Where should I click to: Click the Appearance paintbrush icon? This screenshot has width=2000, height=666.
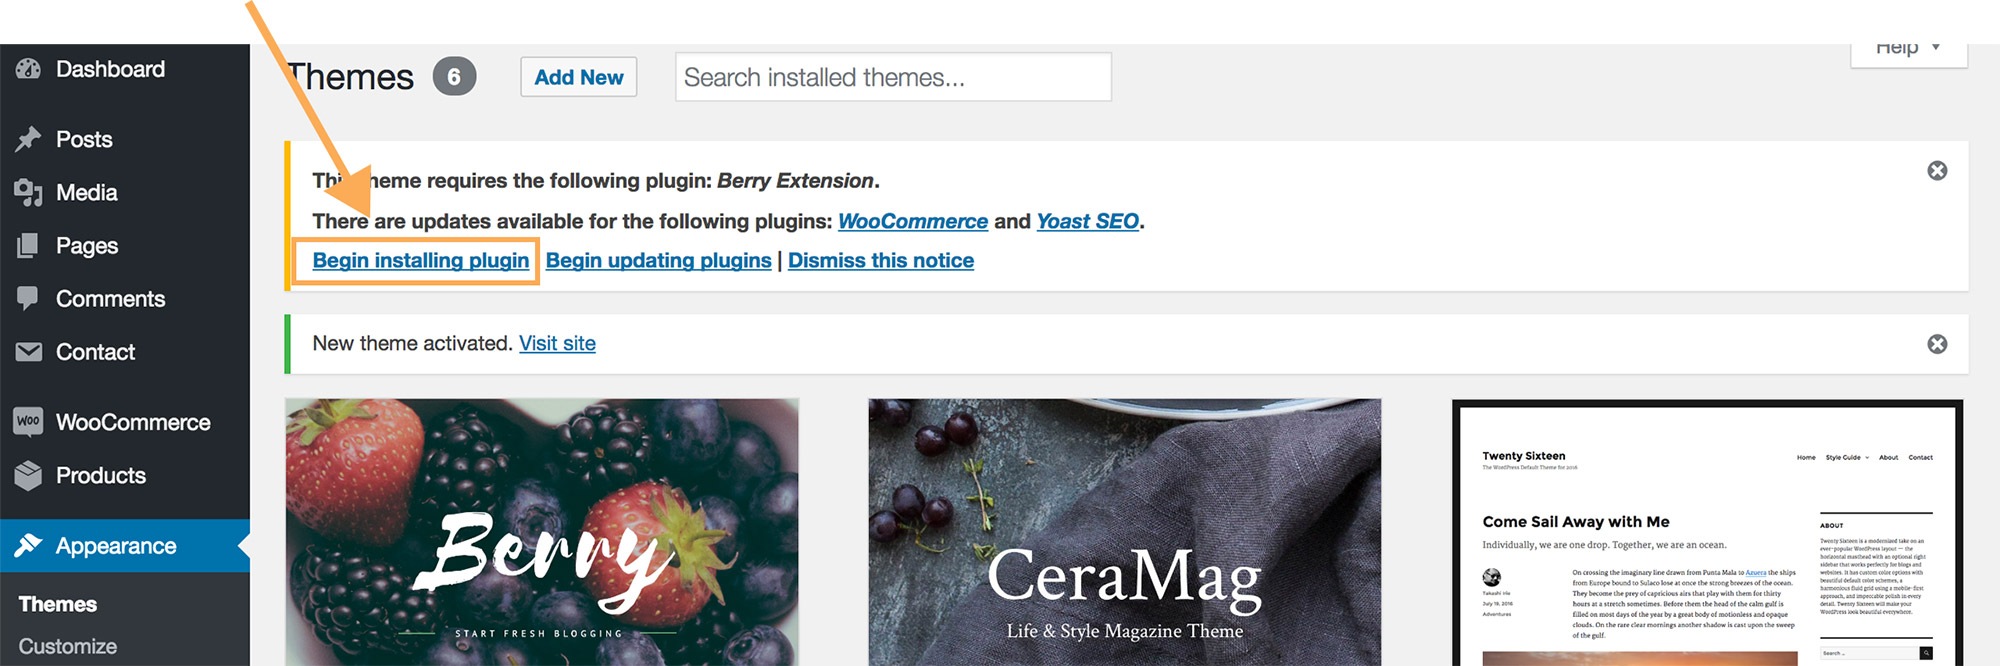click(27, 546)
